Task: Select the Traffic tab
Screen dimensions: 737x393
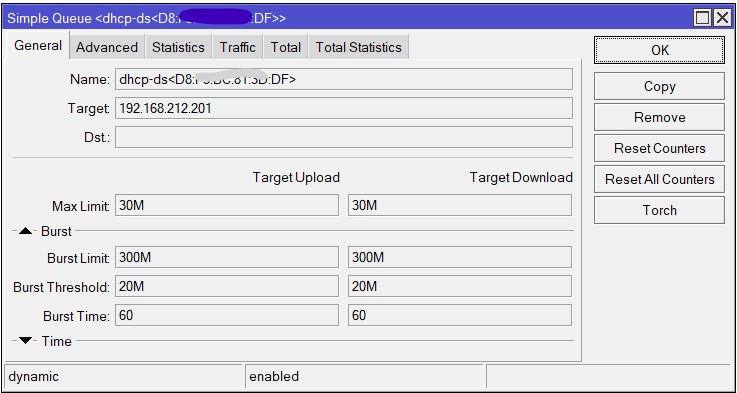Action: (237, 47)
